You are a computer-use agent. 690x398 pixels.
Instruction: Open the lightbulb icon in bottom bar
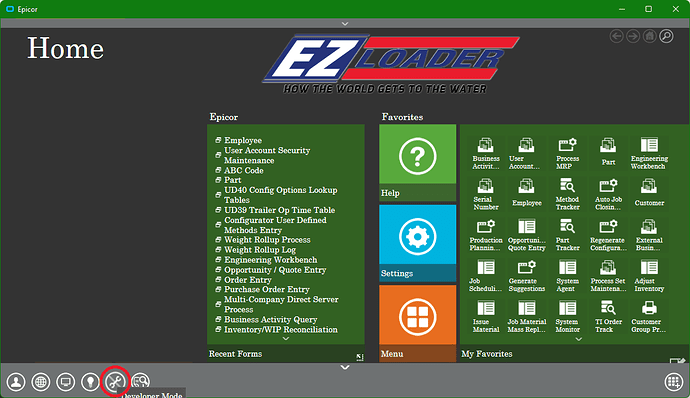[x=91, y=381]
